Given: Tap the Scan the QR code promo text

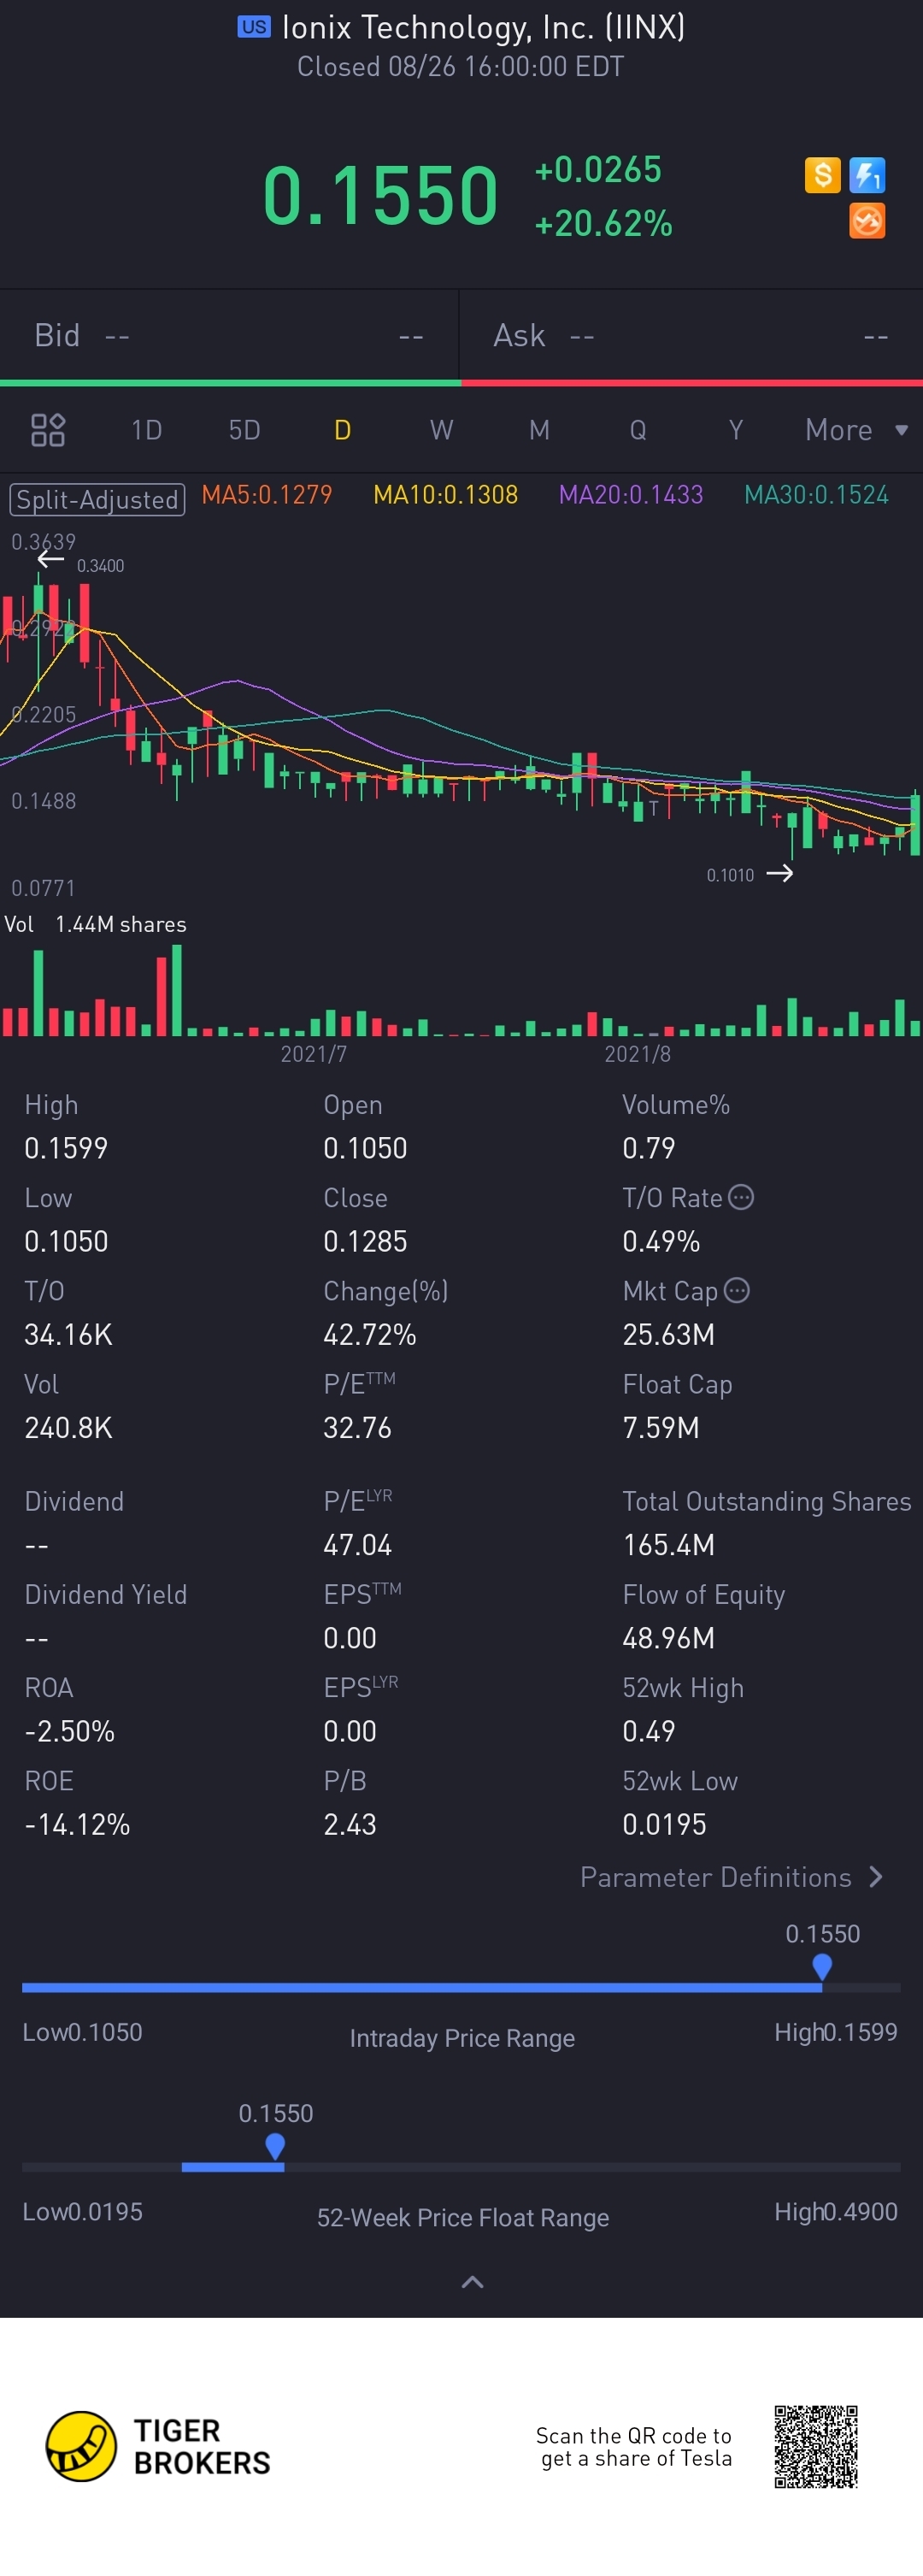Looking at the screenshot, I should pos(634,2447).
